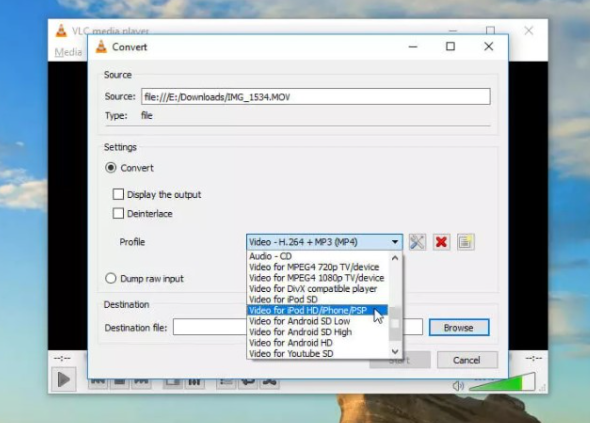Choose Video for Android HD profile

[x=318, y=343]
